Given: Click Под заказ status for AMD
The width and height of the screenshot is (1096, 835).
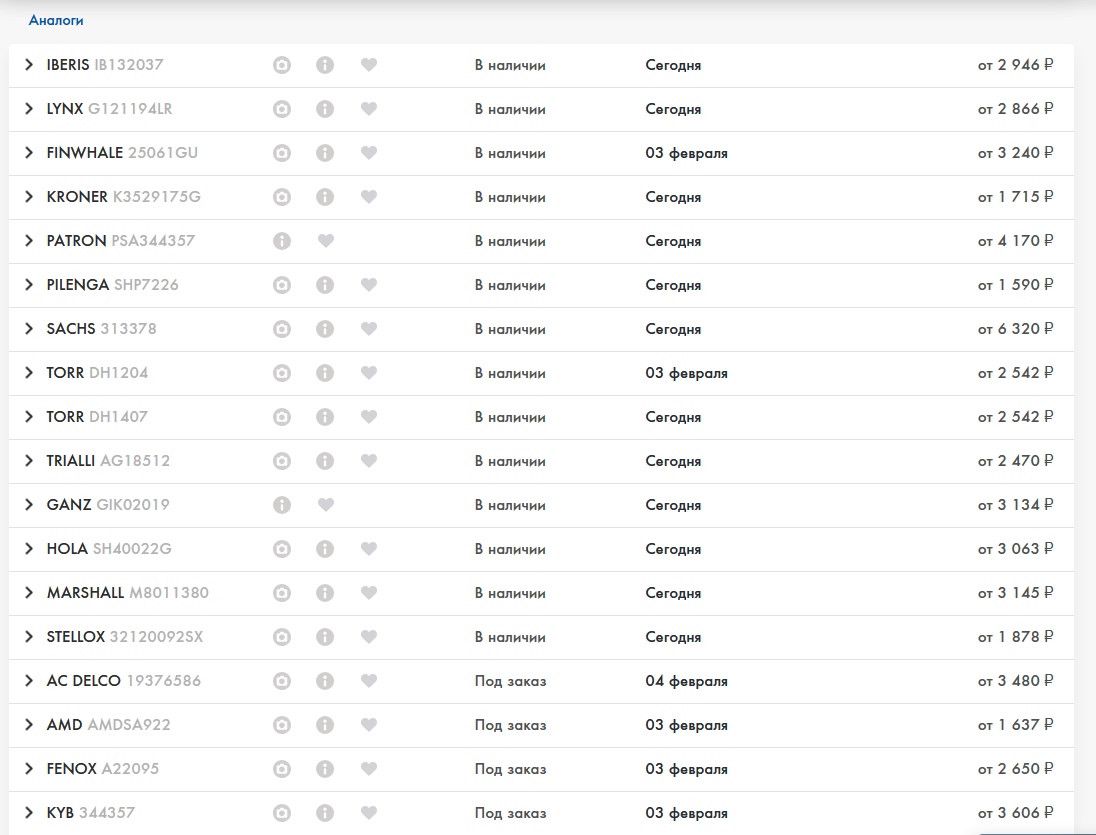Looking at the screenshot, I should (x=510, y=725).
